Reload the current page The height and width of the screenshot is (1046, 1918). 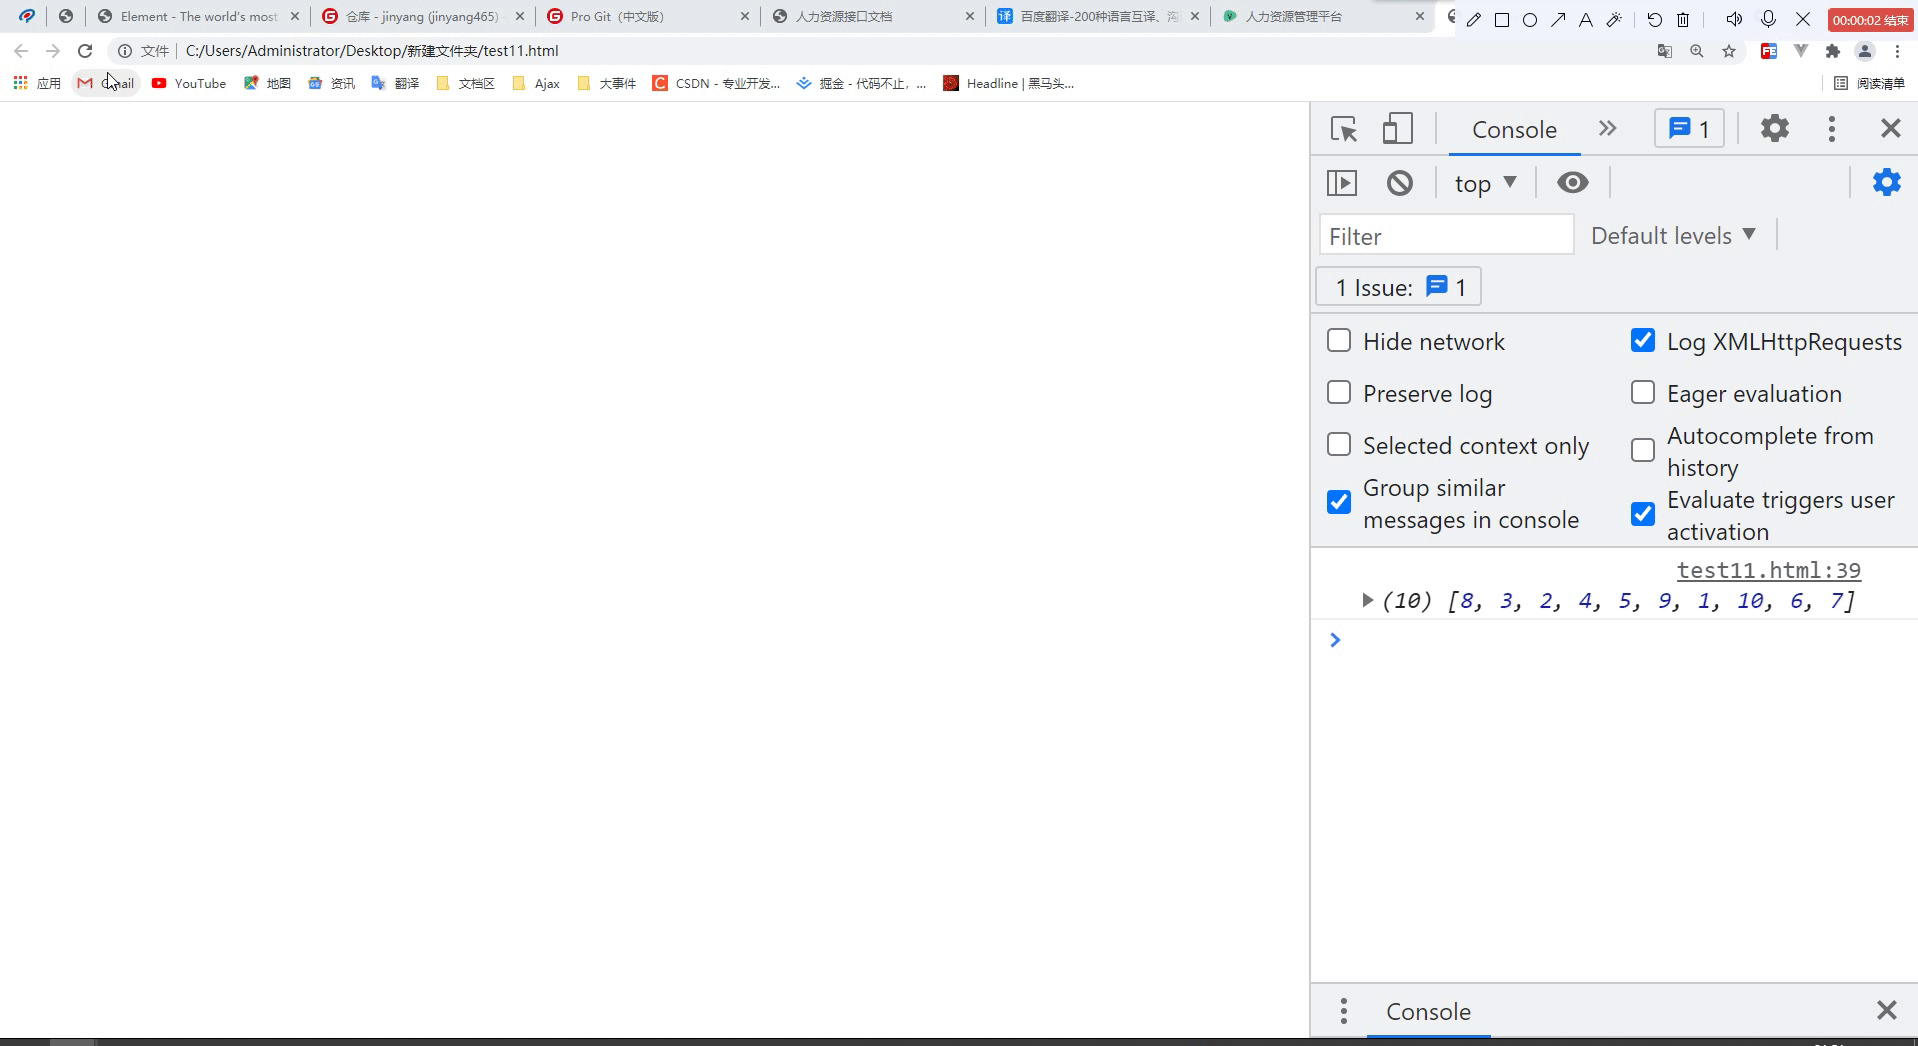85,51
